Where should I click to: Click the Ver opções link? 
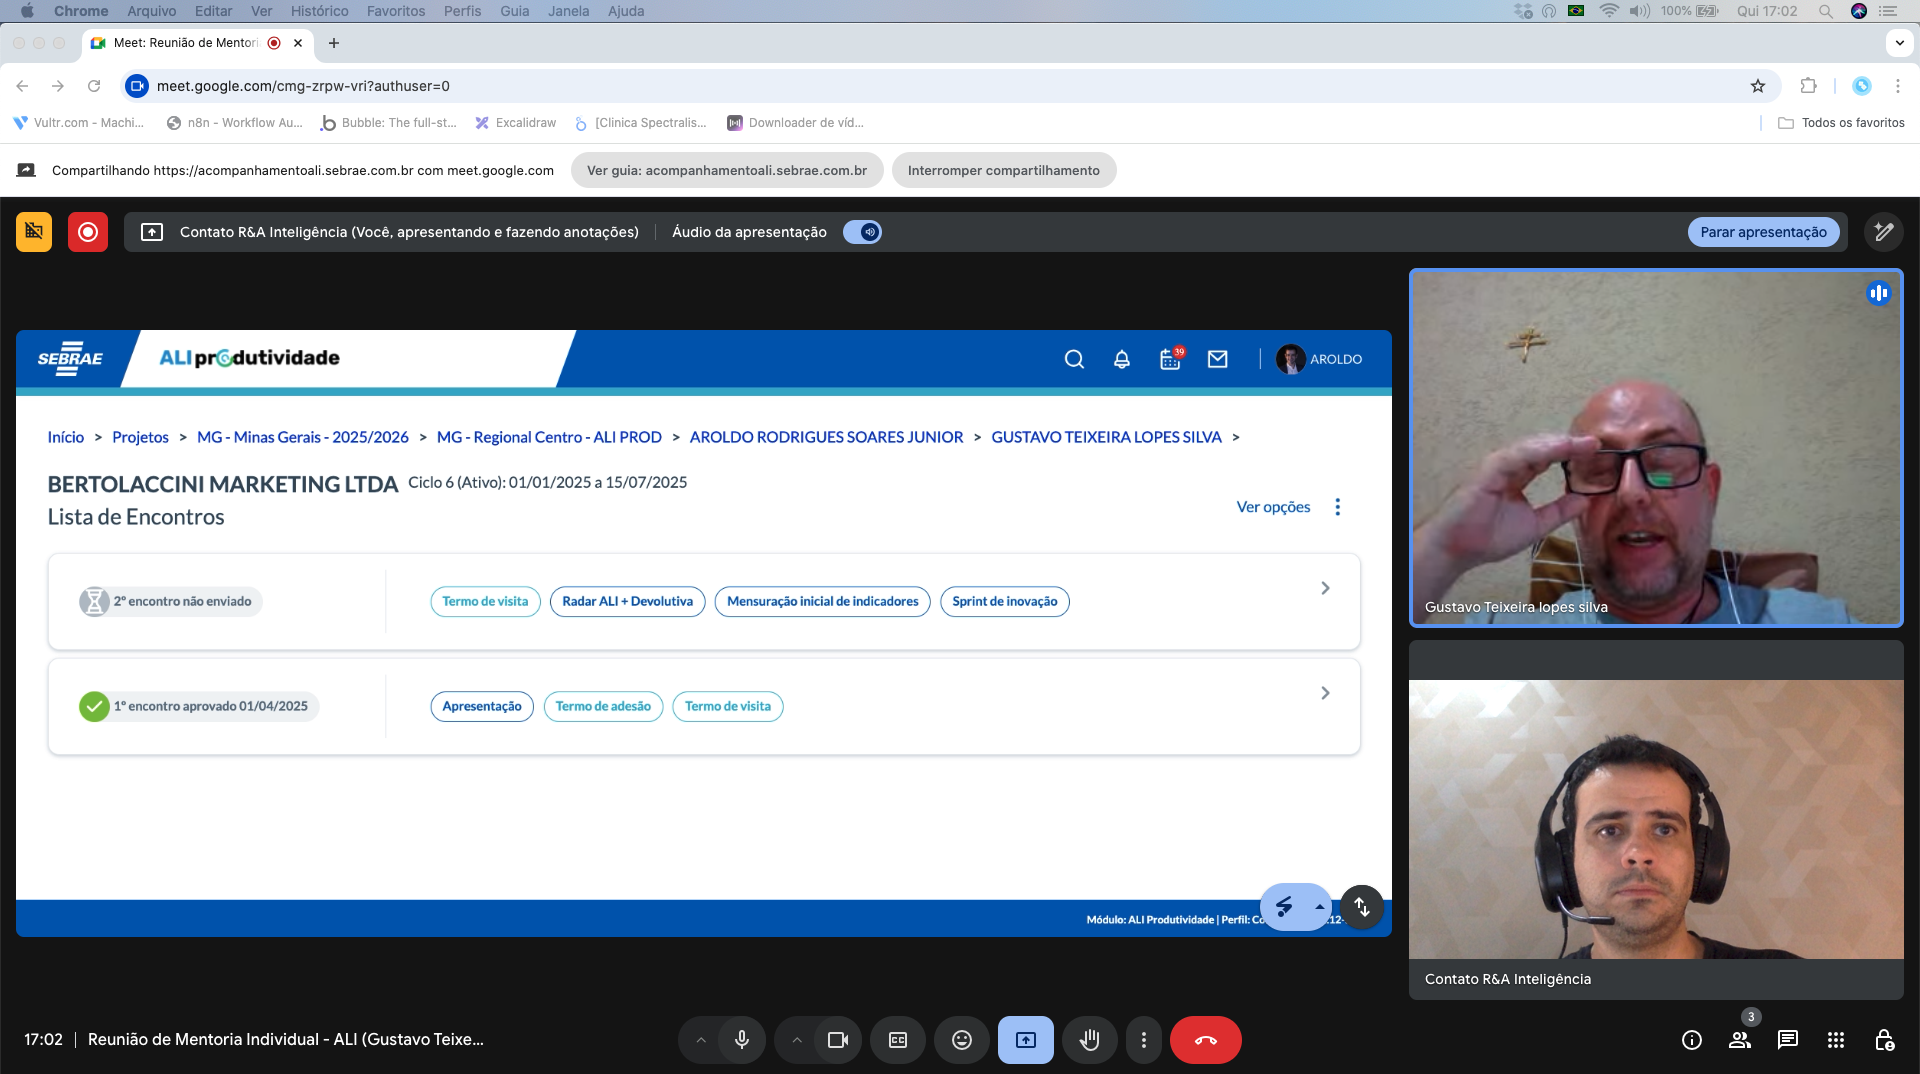pyautogui.click(x=1273, y=507)
